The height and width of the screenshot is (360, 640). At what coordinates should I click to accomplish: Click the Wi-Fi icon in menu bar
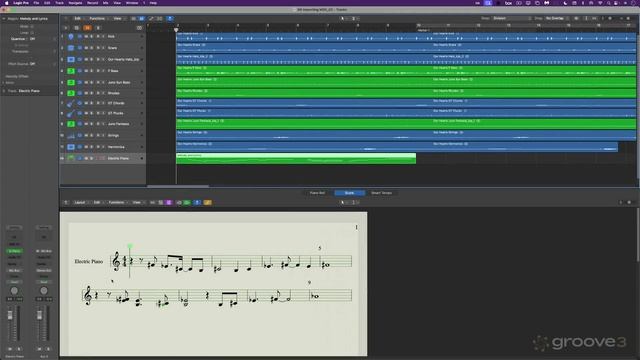(600, 3)
